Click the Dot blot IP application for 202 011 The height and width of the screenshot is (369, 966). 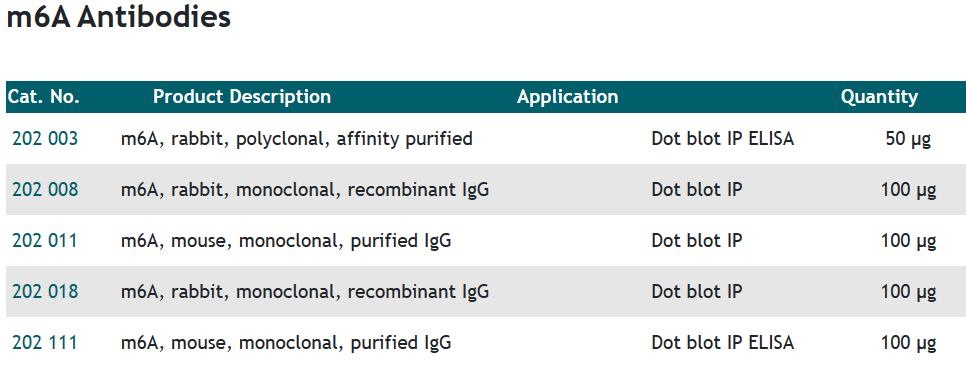click(697, 241)
